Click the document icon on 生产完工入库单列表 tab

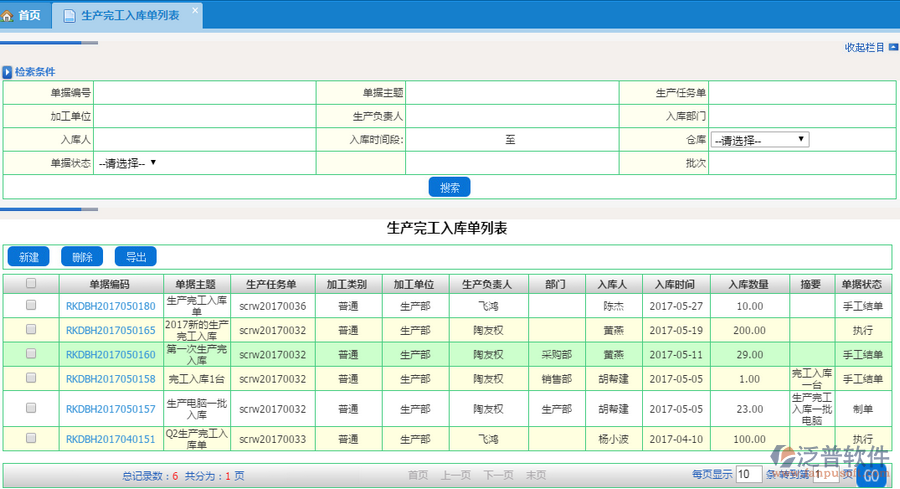(68, 16)
